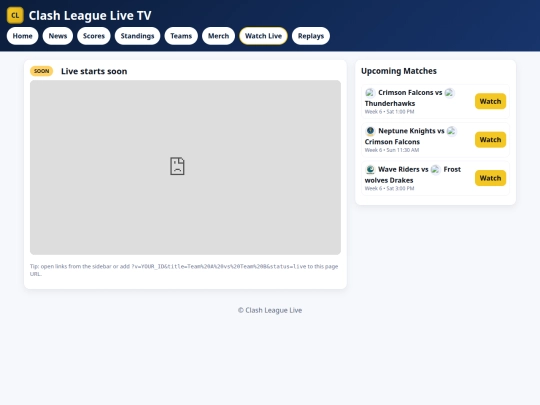This screenshot has height=405, width=540.
Task: Click 'Week 6 • Sat 1:00 PM' text
Action: coord(390,112)
